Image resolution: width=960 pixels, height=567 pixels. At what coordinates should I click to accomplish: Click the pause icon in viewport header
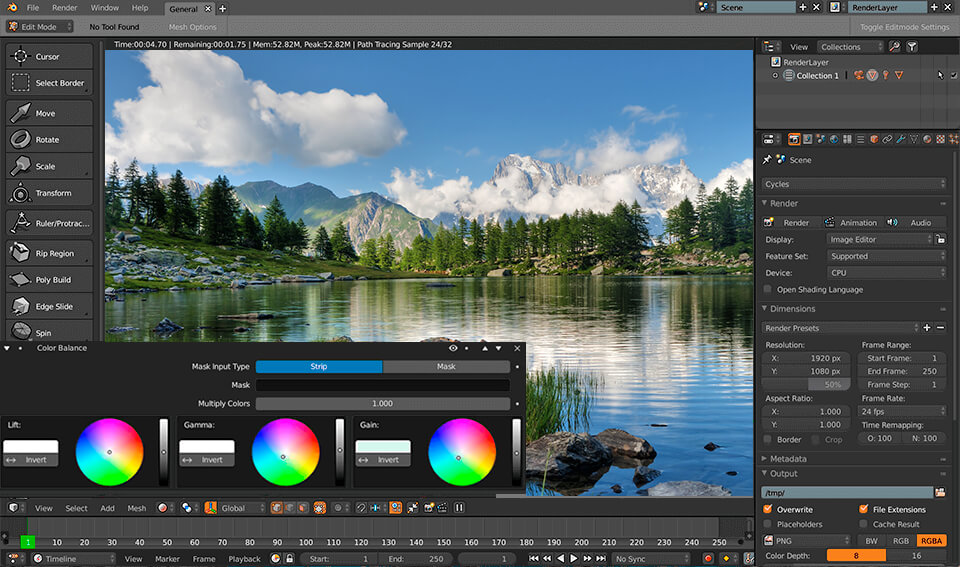(459, 508)
